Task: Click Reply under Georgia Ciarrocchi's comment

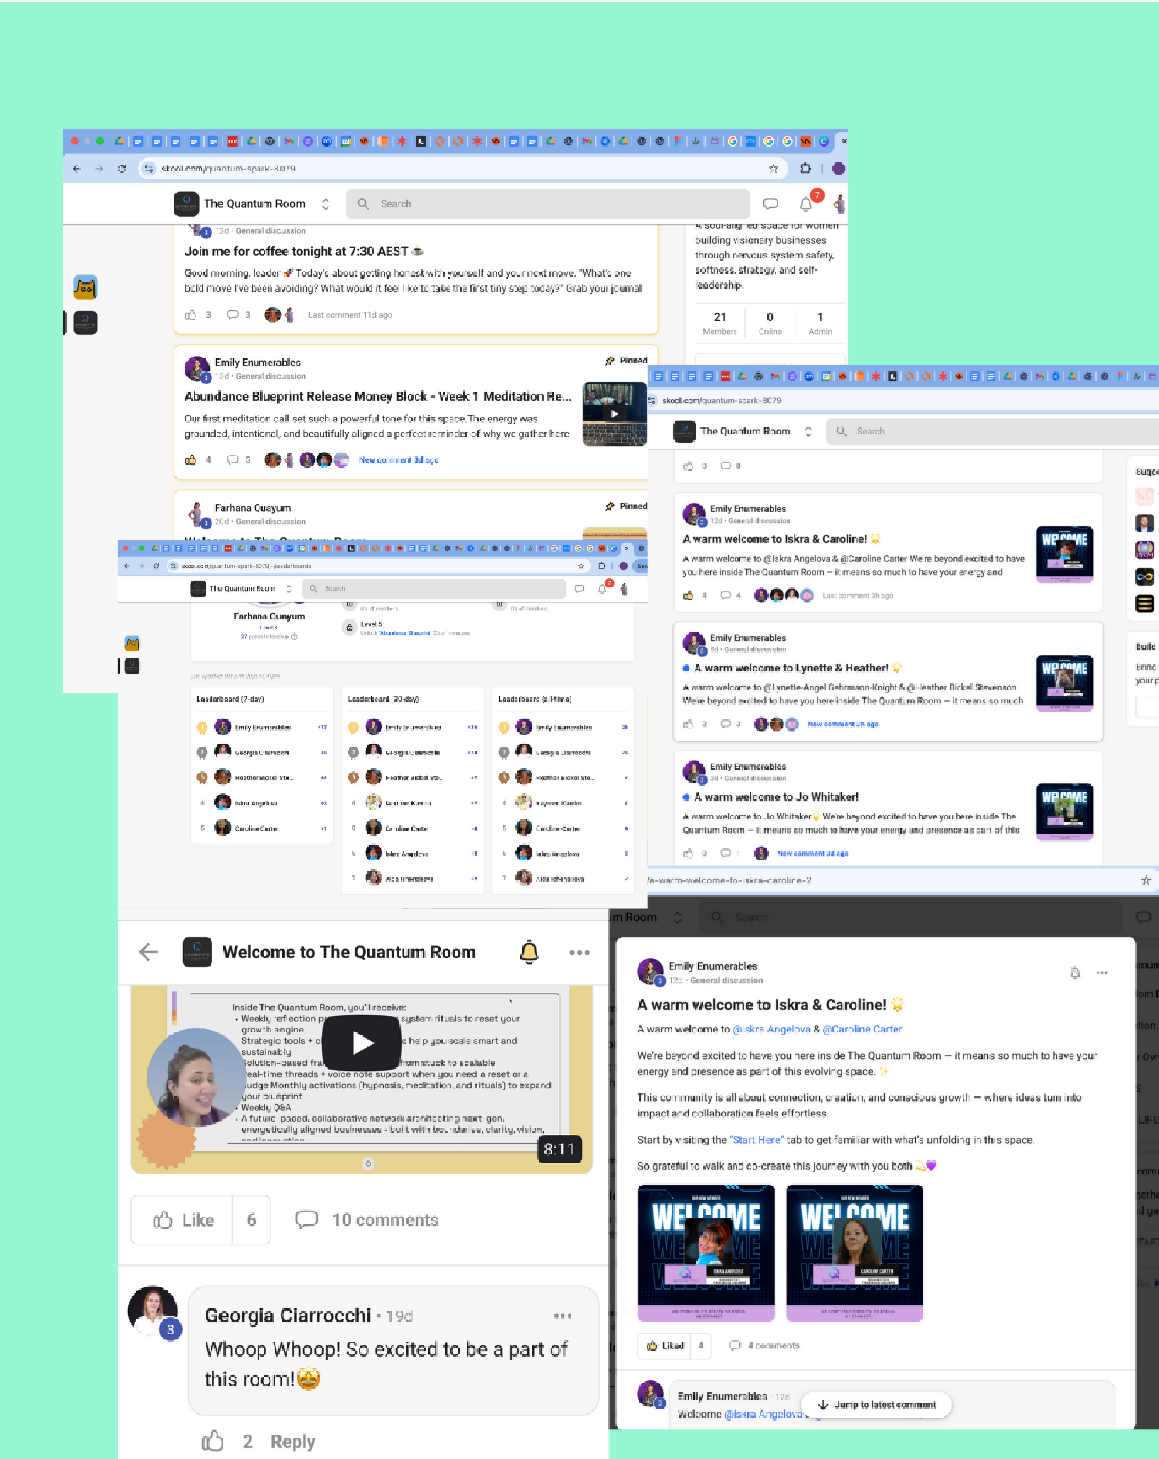Action: [x=292, y=1441]
